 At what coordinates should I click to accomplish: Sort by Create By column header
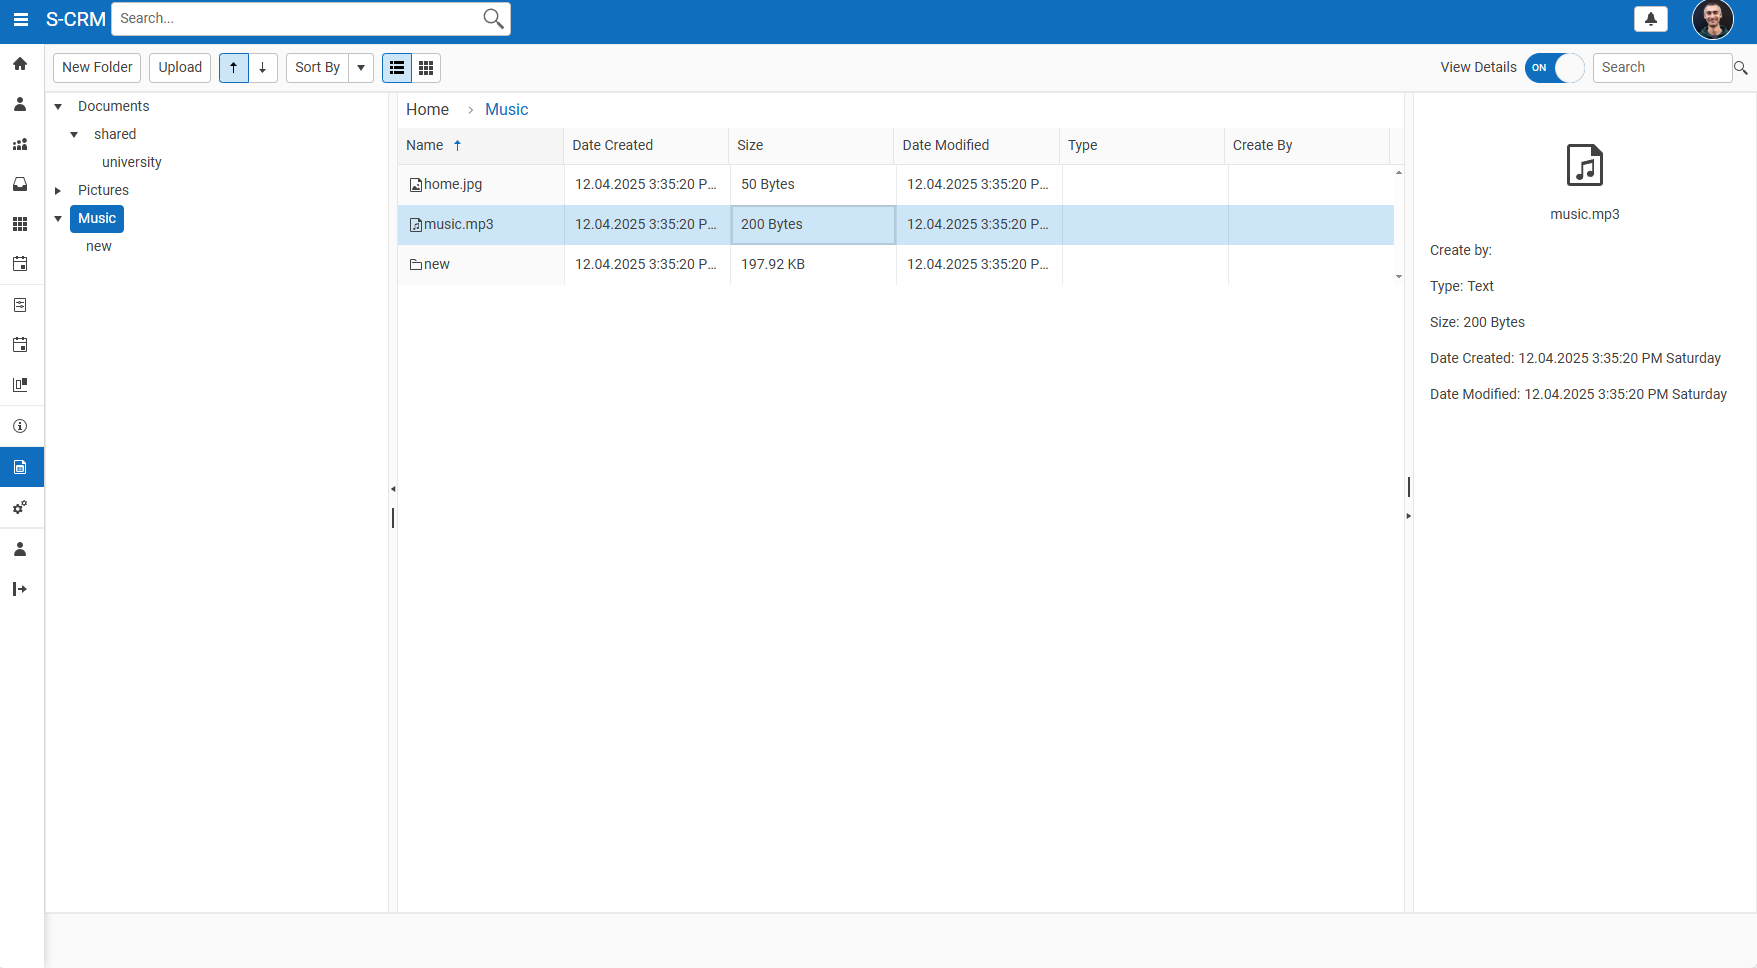click(x=1307, y=145)
